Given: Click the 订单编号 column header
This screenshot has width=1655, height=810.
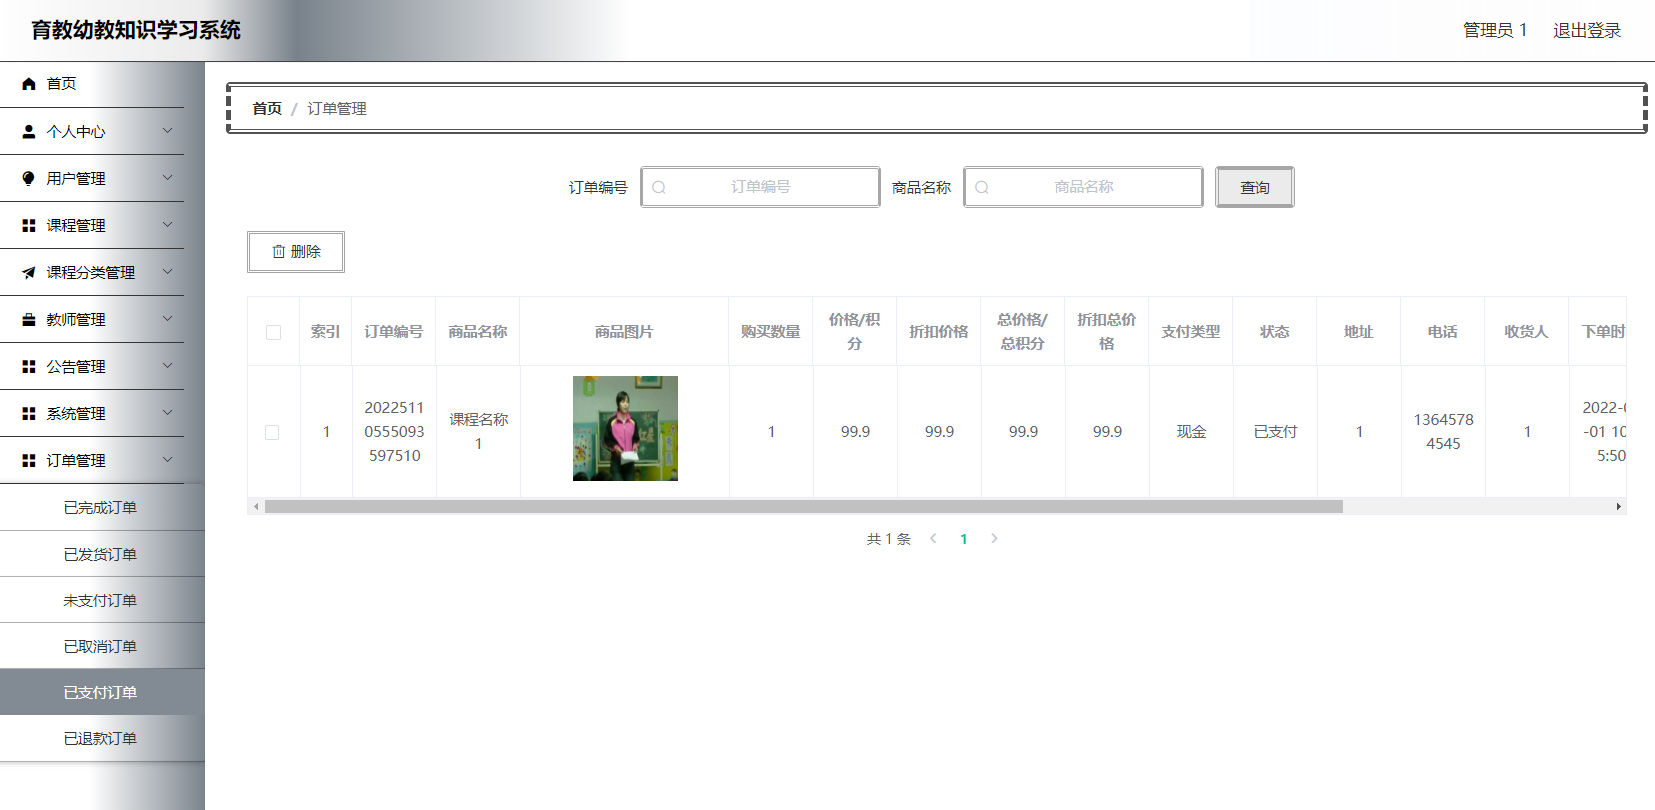Looking at the screenshot, I should [394, 332].
